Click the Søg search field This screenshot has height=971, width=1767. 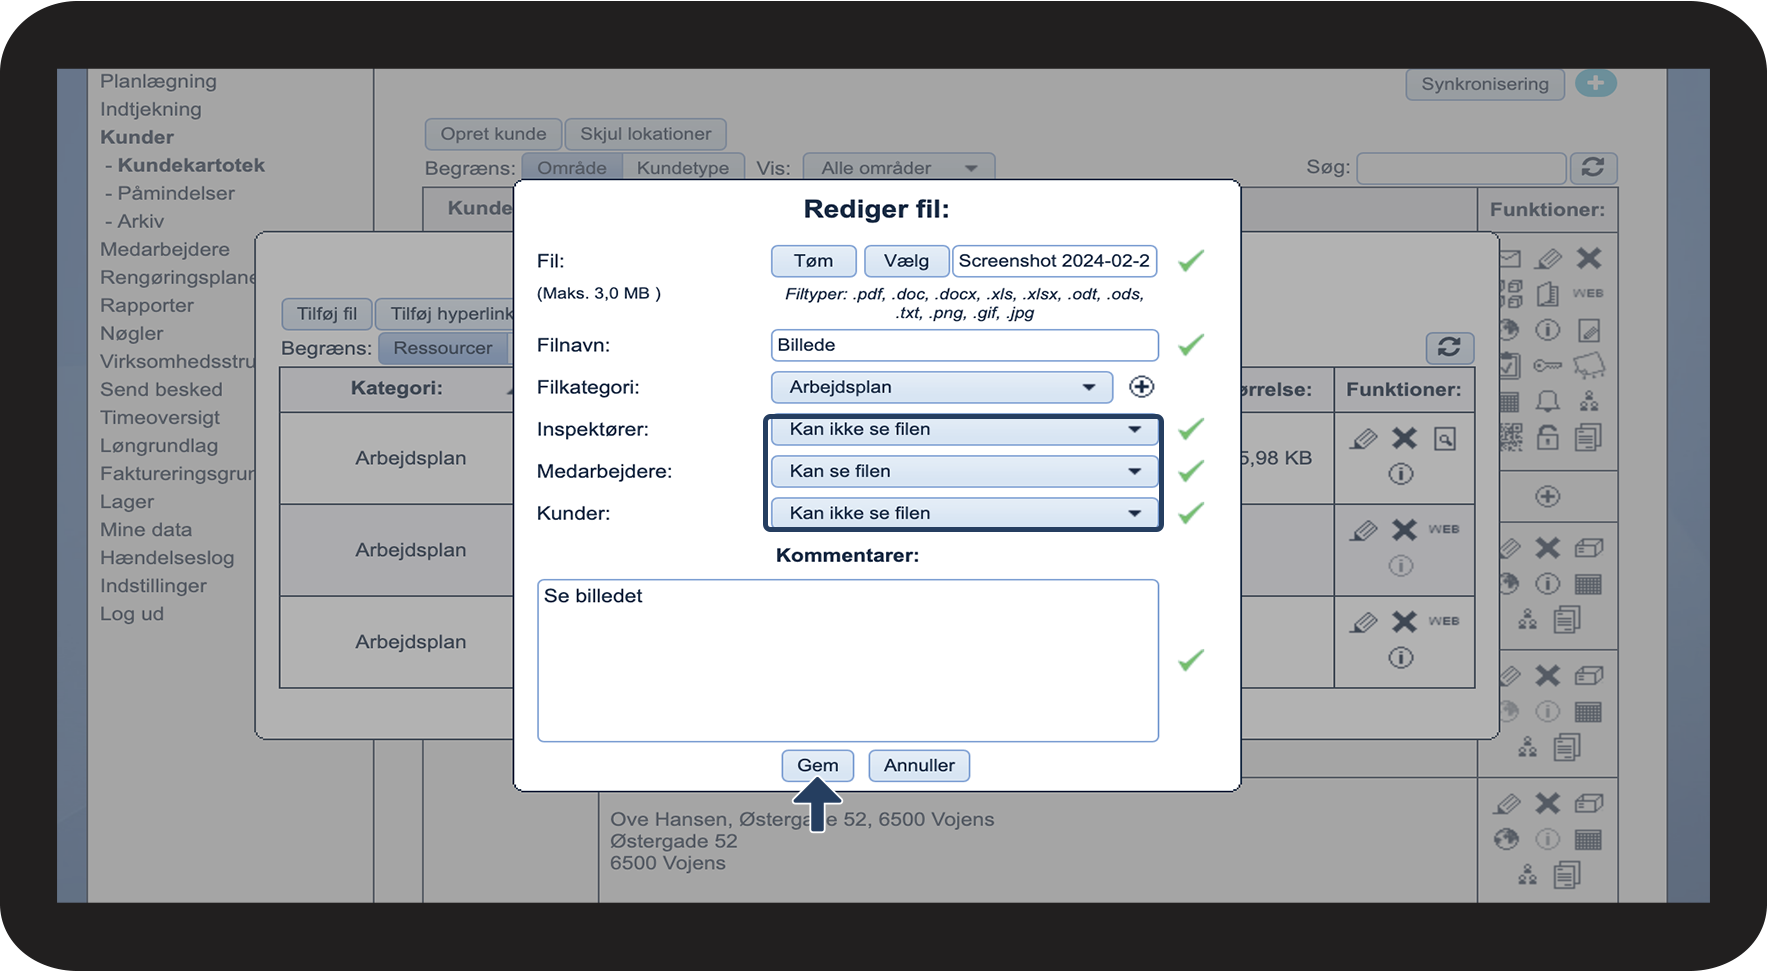pos(1461,168)
